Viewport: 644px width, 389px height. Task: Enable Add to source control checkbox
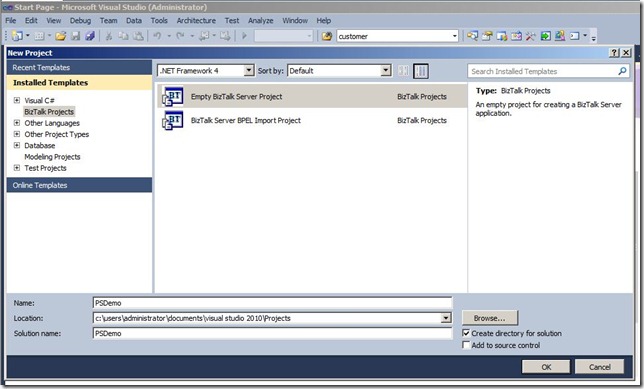tap(466, 345)
